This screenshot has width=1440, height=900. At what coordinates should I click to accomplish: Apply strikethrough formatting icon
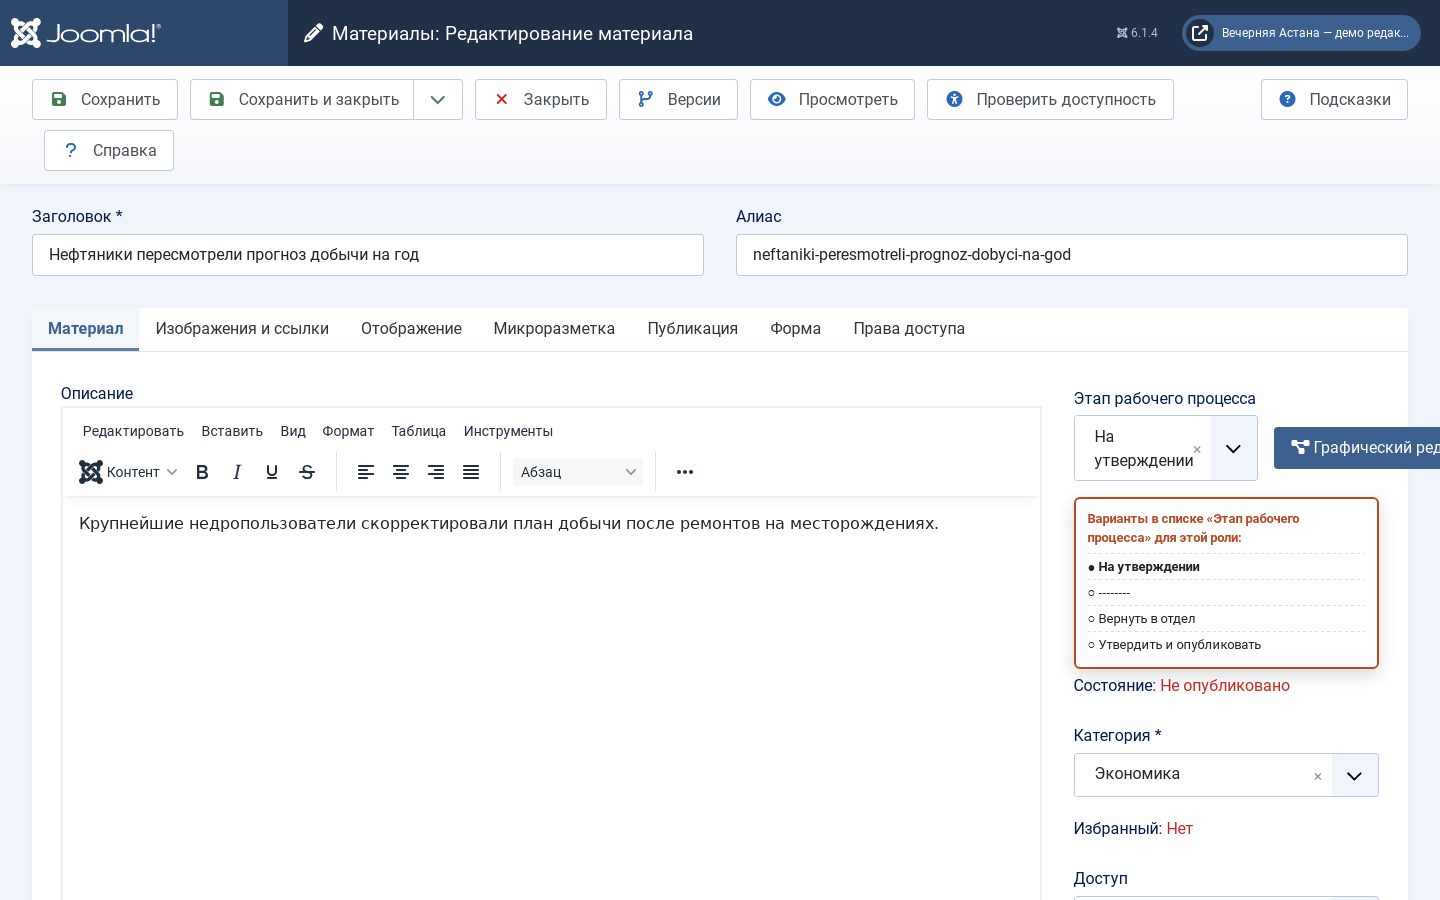click(307, 472)
